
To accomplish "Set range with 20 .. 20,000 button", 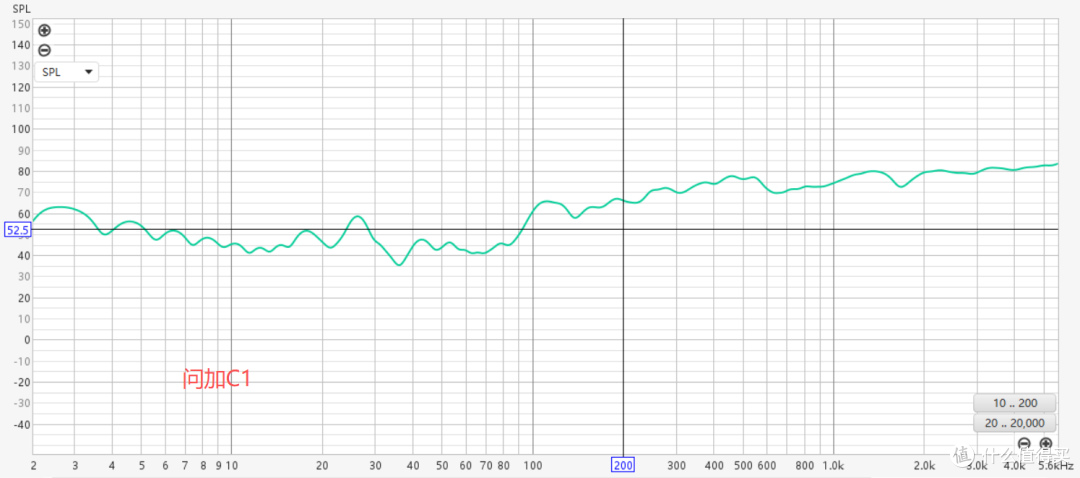I will tap(1015, 423).
